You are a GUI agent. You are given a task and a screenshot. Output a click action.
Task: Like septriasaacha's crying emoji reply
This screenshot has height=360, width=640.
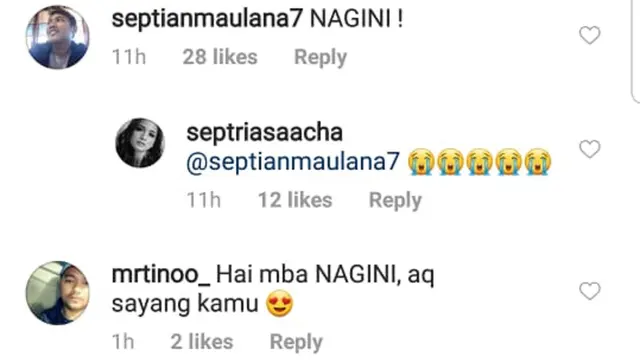590,149
